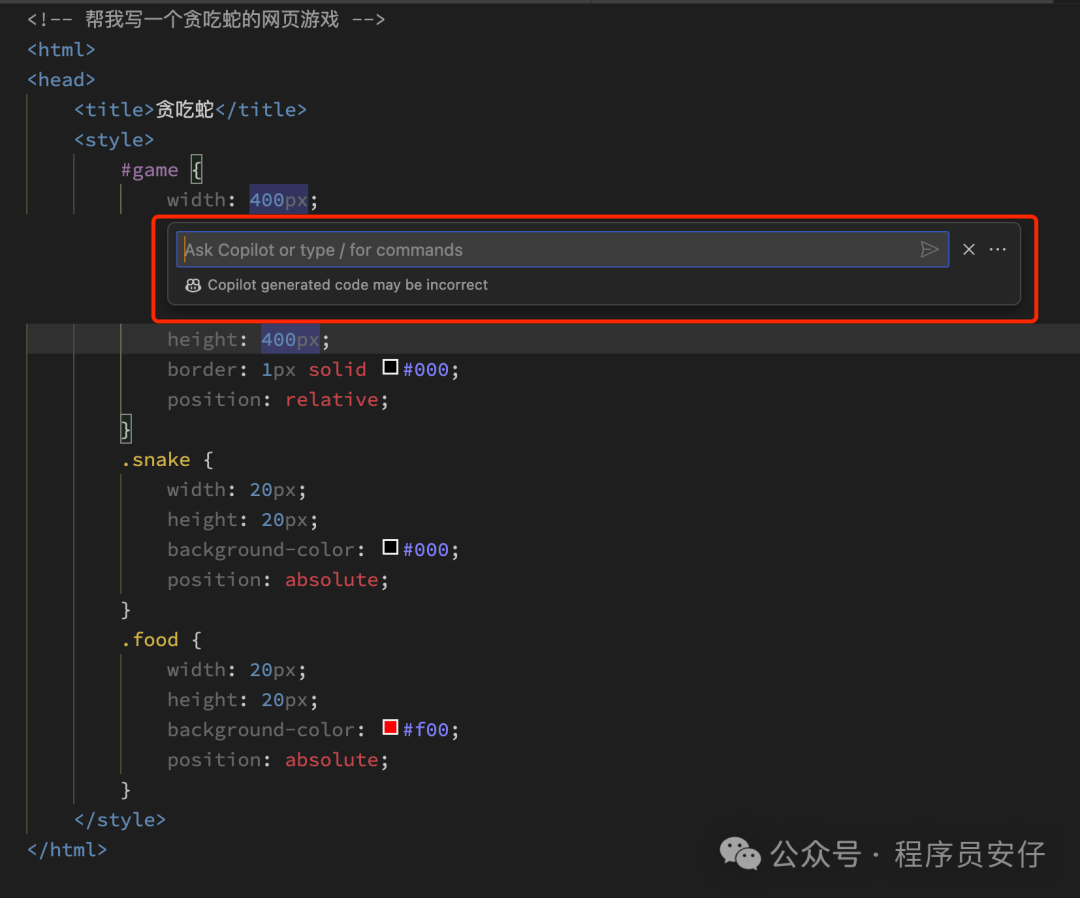Click the opening <style> tag

[x=114, y=140]
